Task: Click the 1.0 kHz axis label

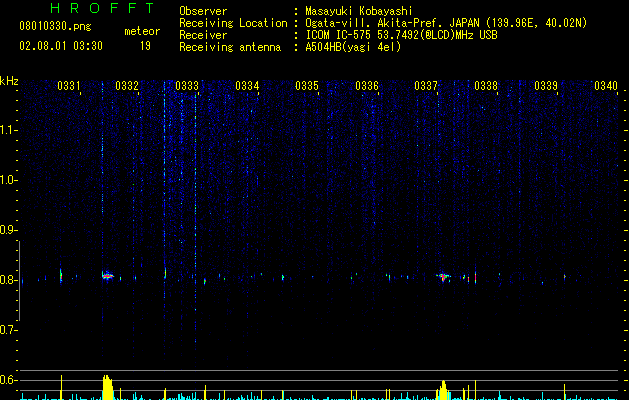Action: click(x=8, y=180)
